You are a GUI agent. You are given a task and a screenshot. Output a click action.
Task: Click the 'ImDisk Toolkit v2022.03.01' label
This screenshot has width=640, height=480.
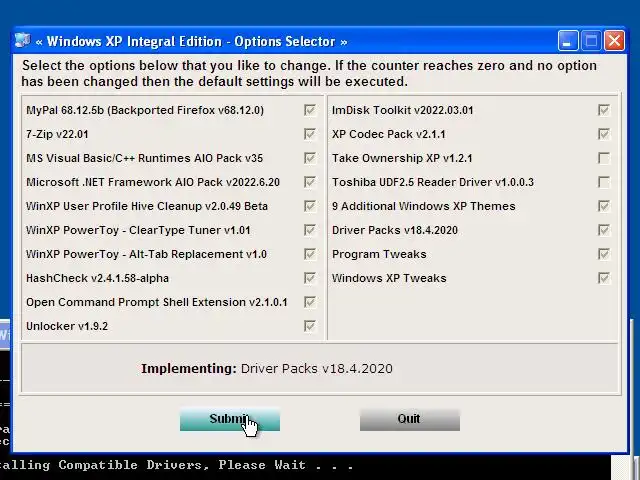(x=402, y=110)
